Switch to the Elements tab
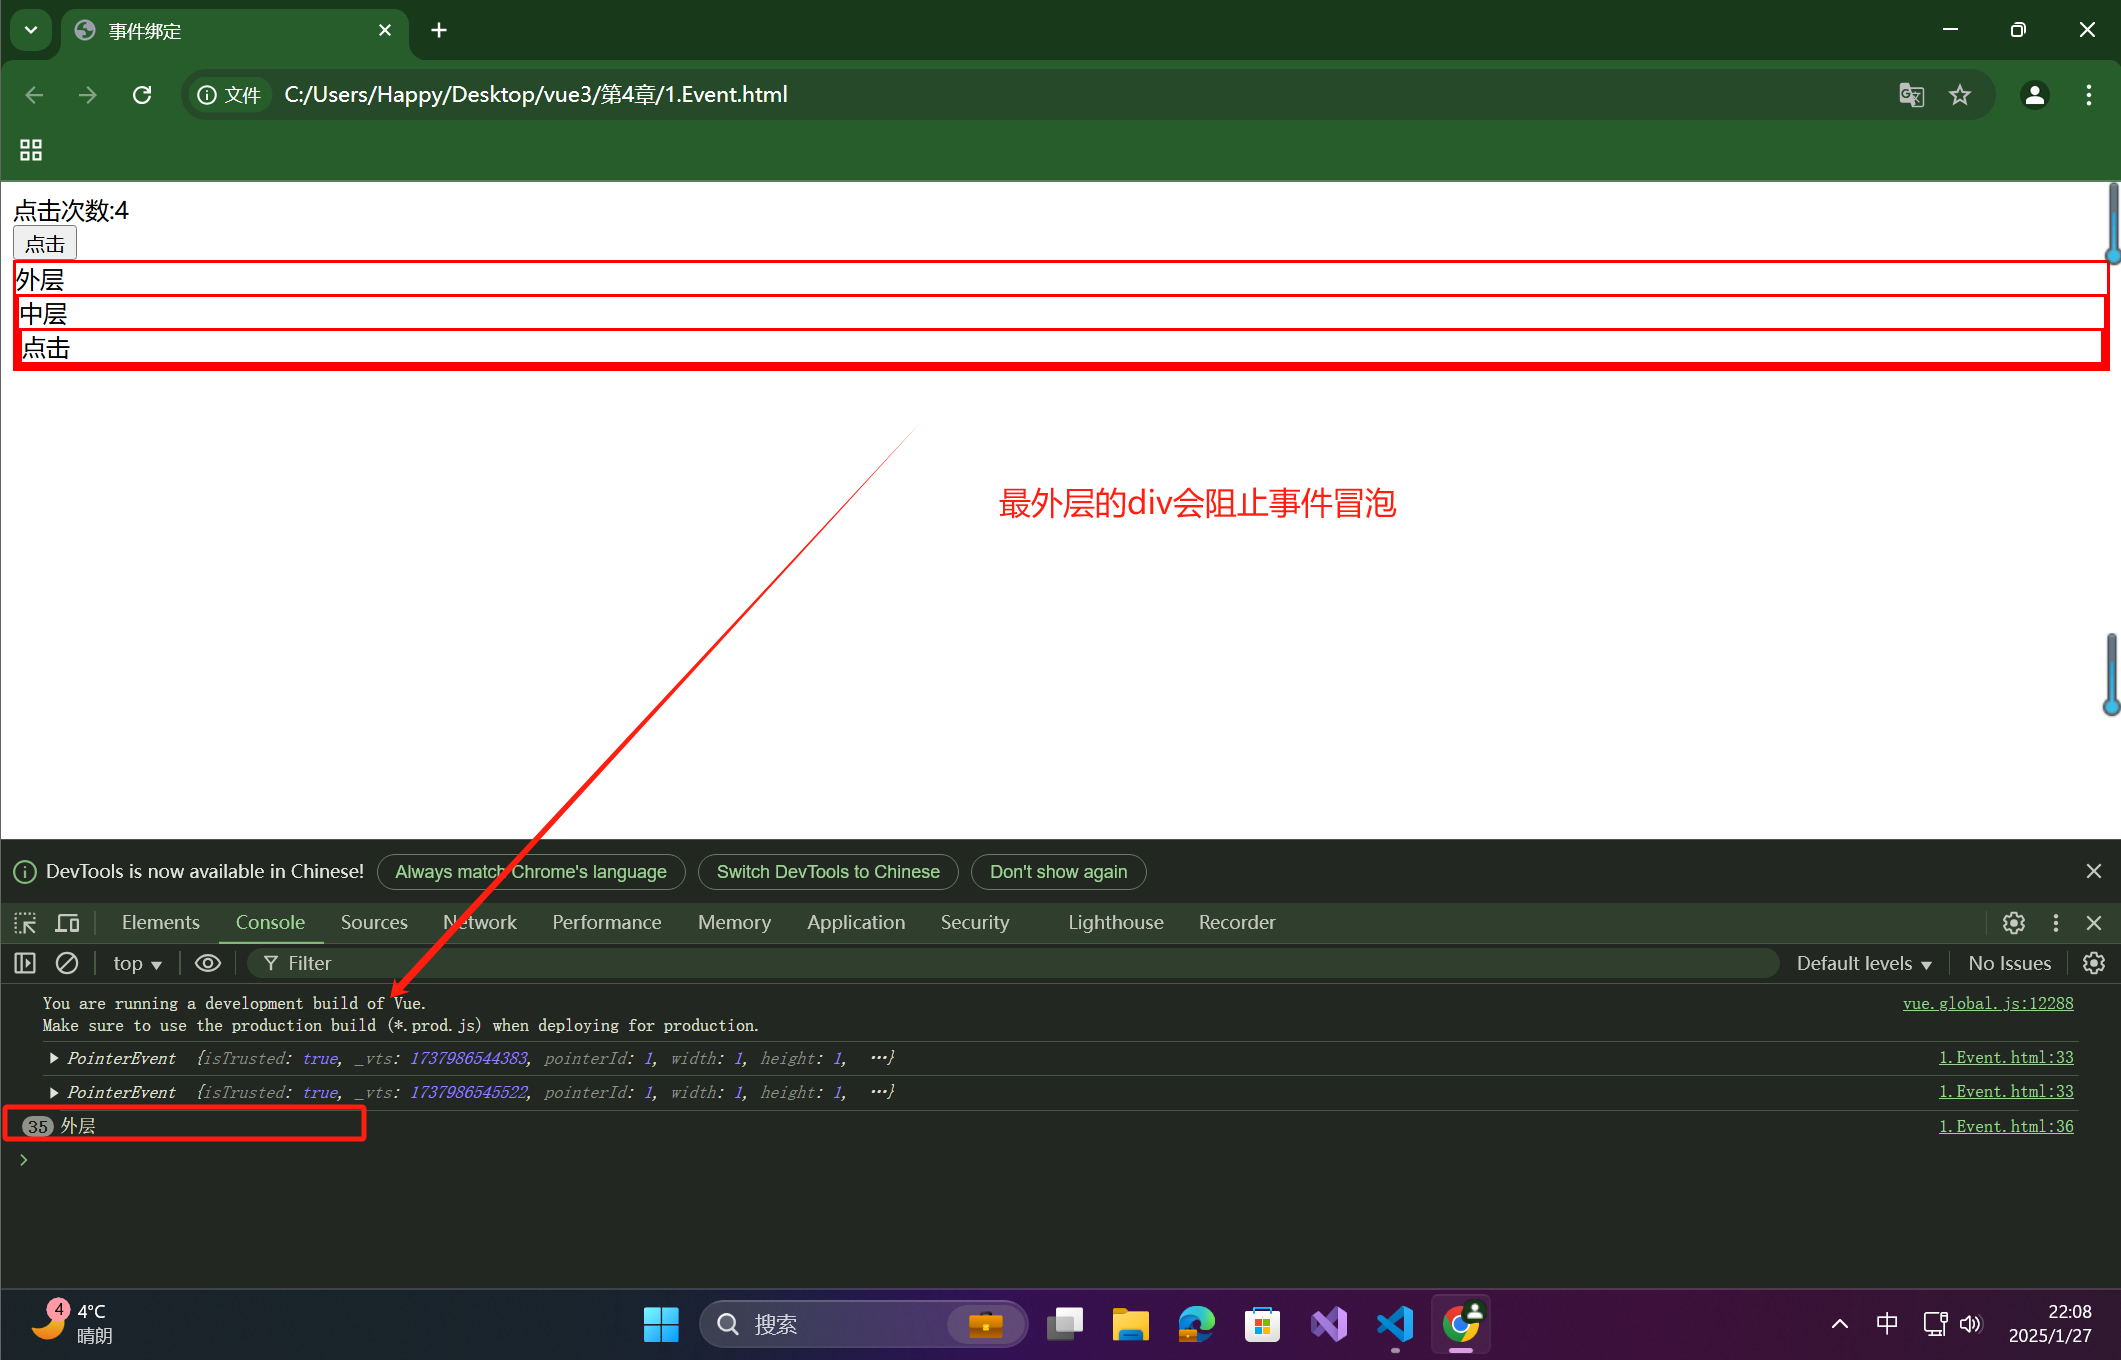2121x1360 pixels. pos(160,922)
